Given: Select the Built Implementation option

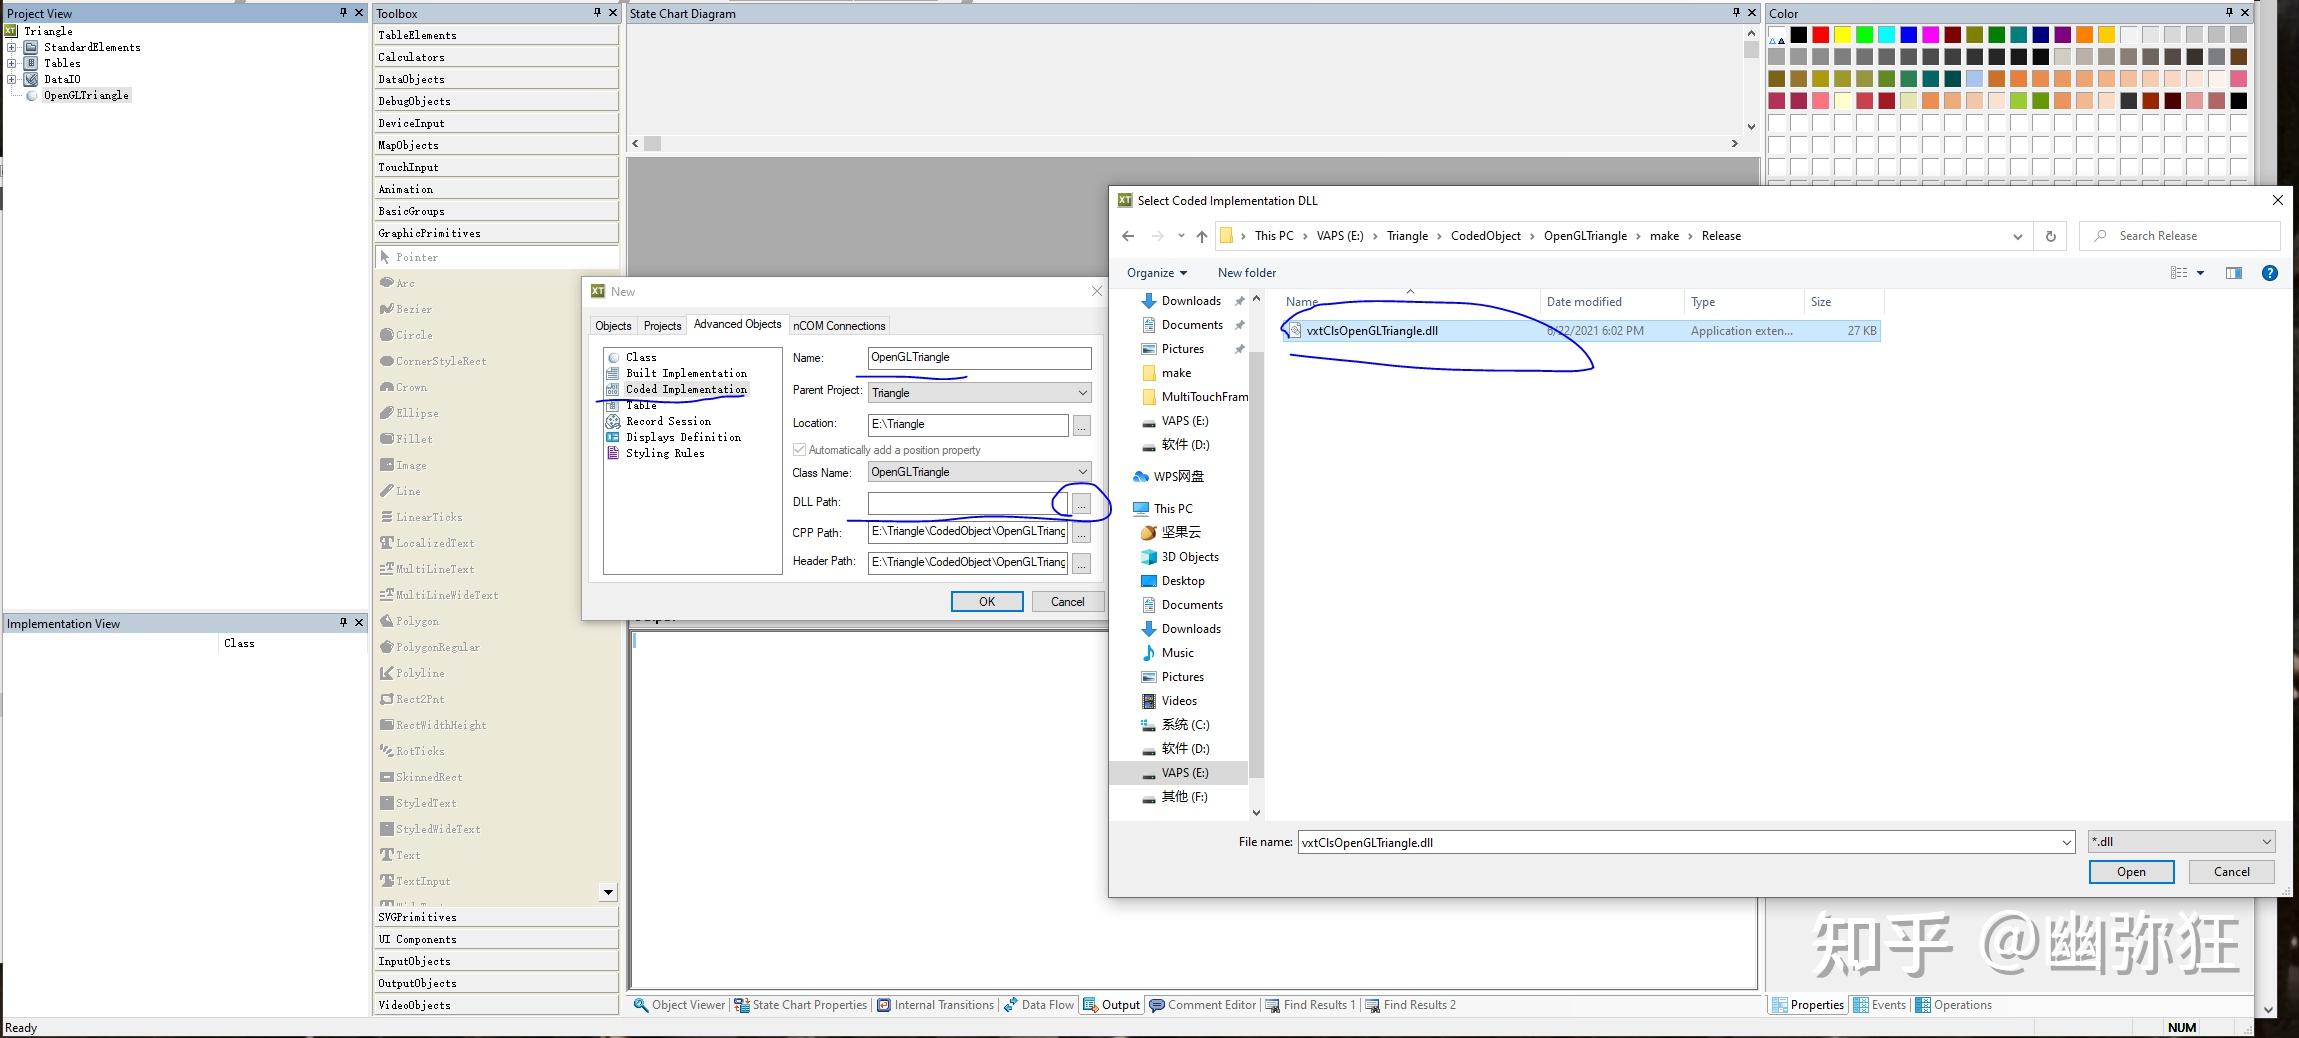Looking at the screenshot, I should point(684,372).
